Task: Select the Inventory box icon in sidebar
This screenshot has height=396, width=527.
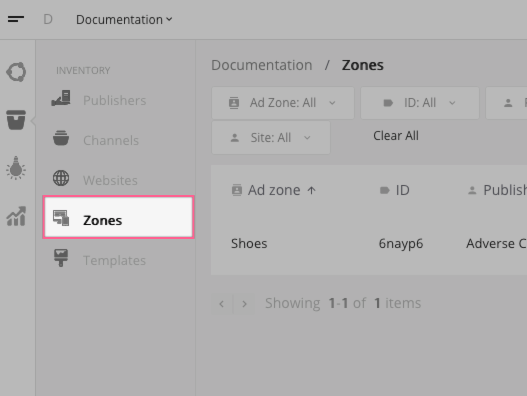Action: (16, 120)
